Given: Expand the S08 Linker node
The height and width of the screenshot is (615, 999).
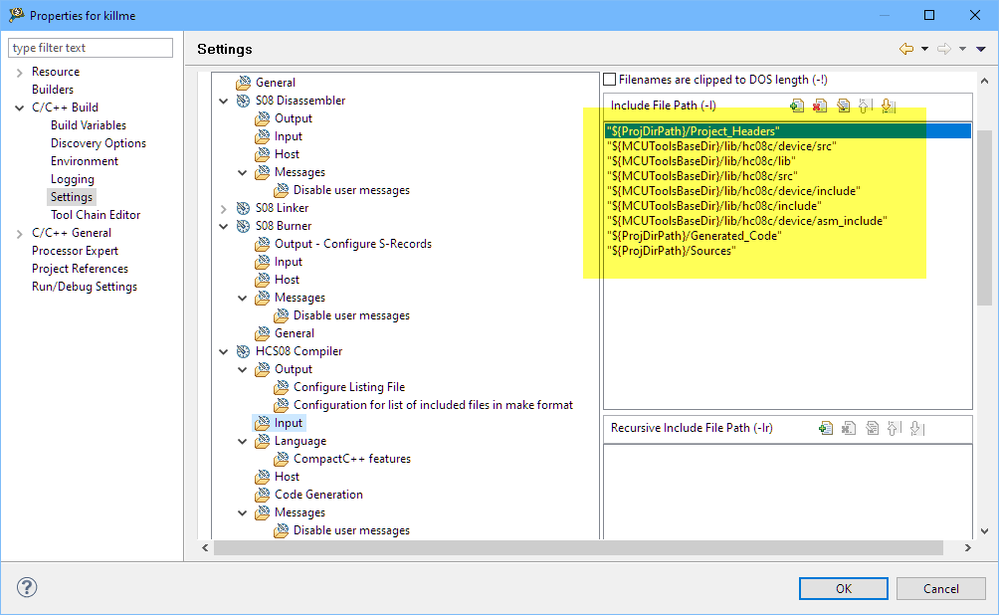Looking at the screenshot, I should tap(224, 208).
